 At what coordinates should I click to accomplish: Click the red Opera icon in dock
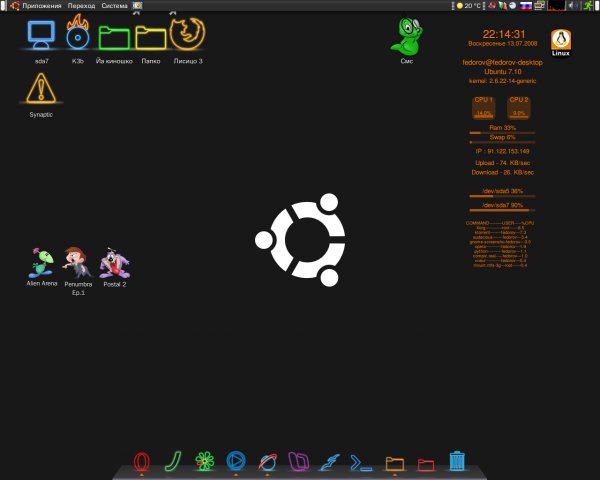coord(142,461)
